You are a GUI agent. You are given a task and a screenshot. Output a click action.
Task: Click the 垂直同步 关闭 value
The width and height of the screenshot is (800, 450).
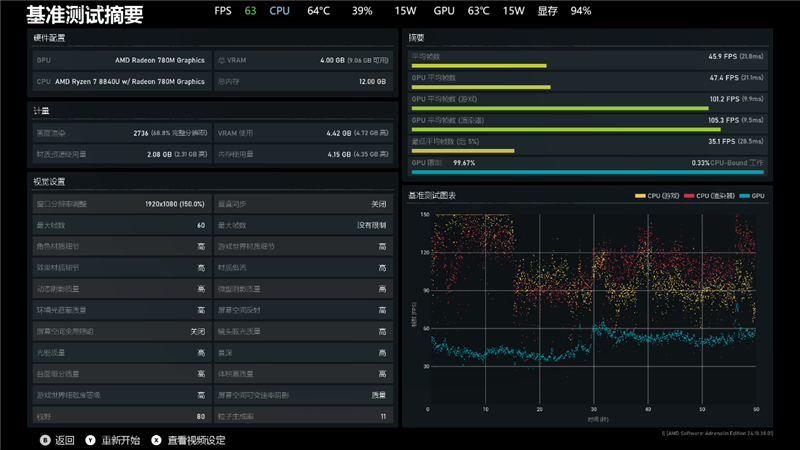click(379, 204)
